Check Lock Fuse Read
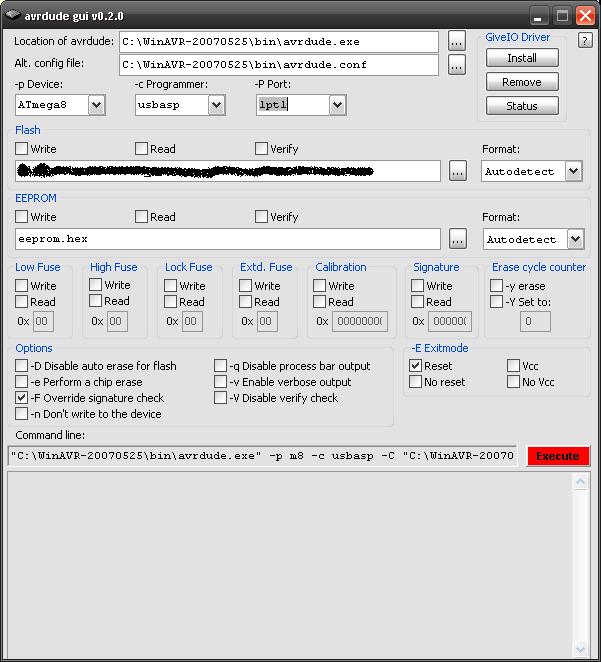This screenshot has width=601, height=662. (x=171, y=302)
